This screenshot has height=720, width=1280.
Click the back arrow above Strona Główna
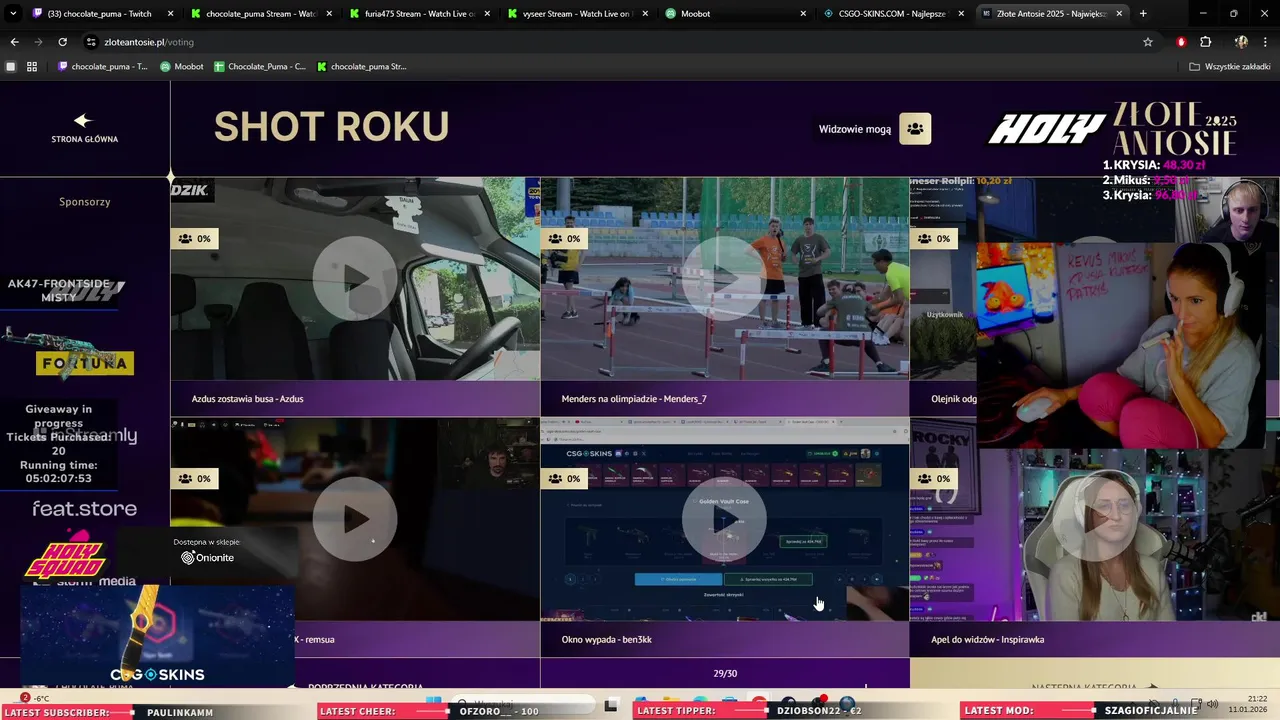coord(83,120)
